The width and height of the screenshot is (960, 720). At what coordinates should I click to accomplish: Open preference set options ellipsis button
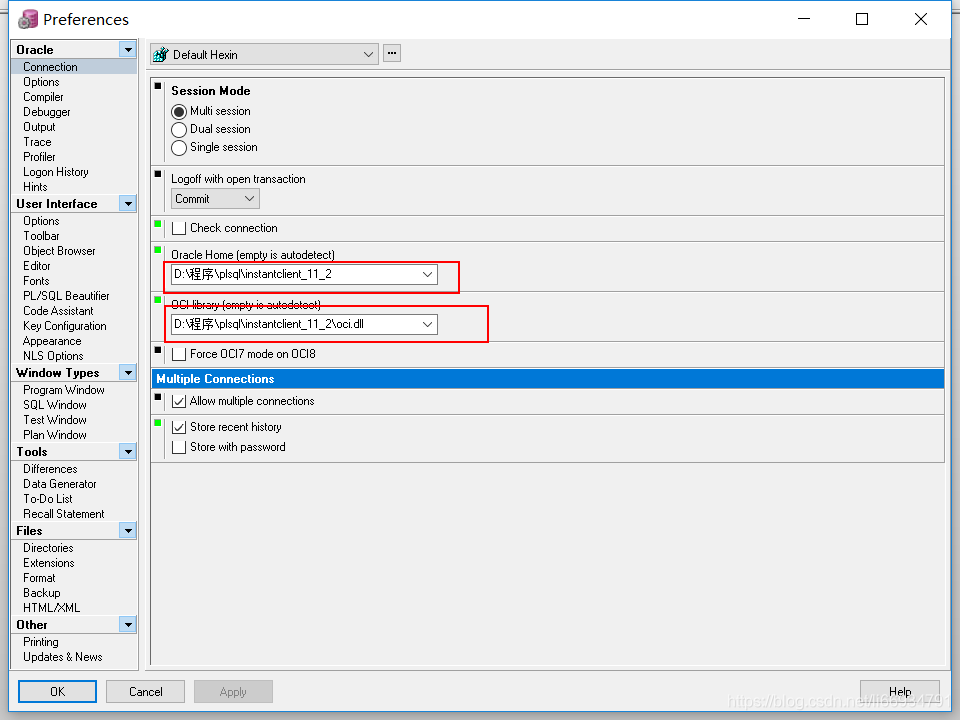392,53
